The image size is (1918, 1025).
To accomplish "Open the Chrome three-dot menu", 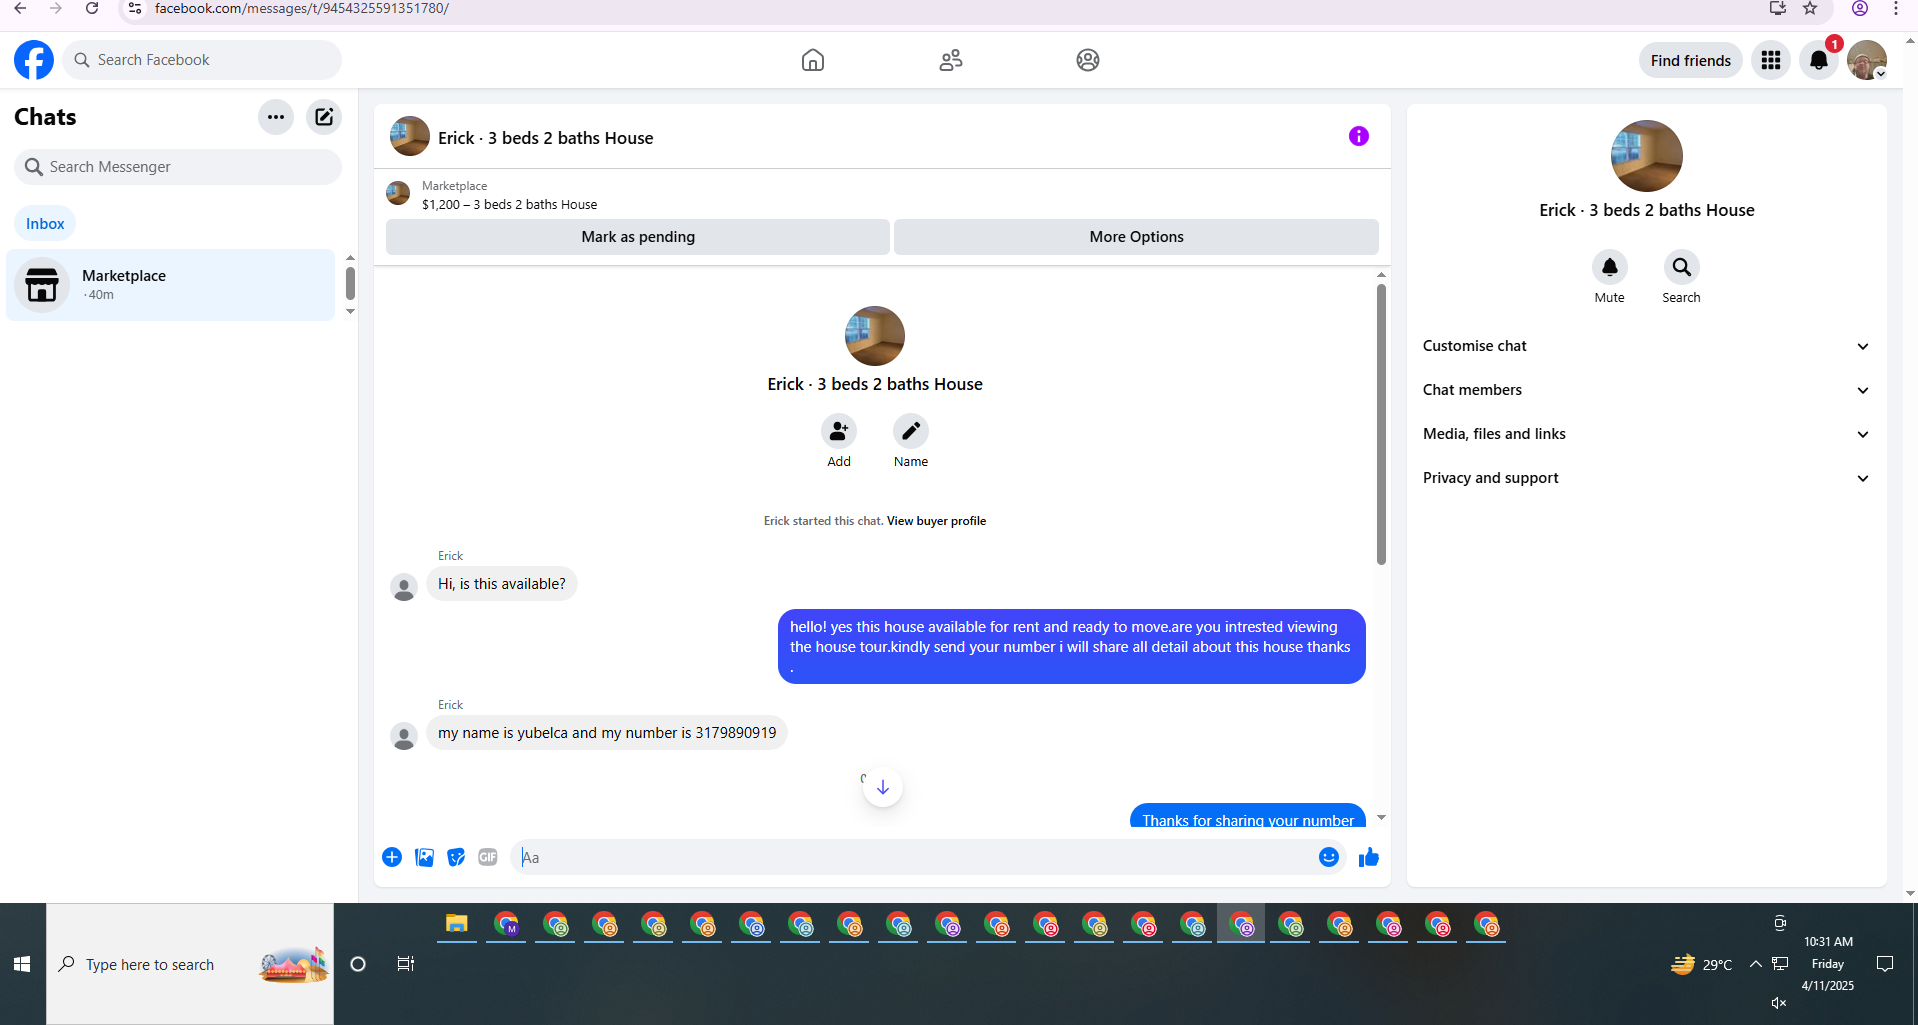I will (1896, 9).
